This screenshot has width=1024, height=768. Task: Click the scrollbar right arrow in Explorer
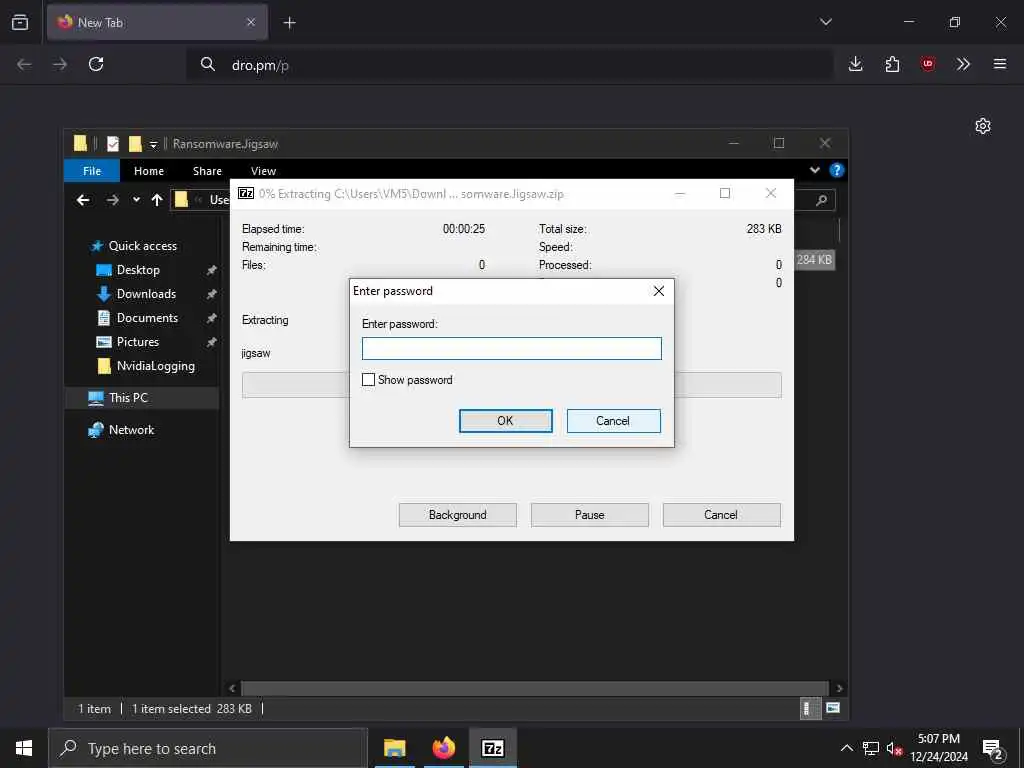coord(839,688)
